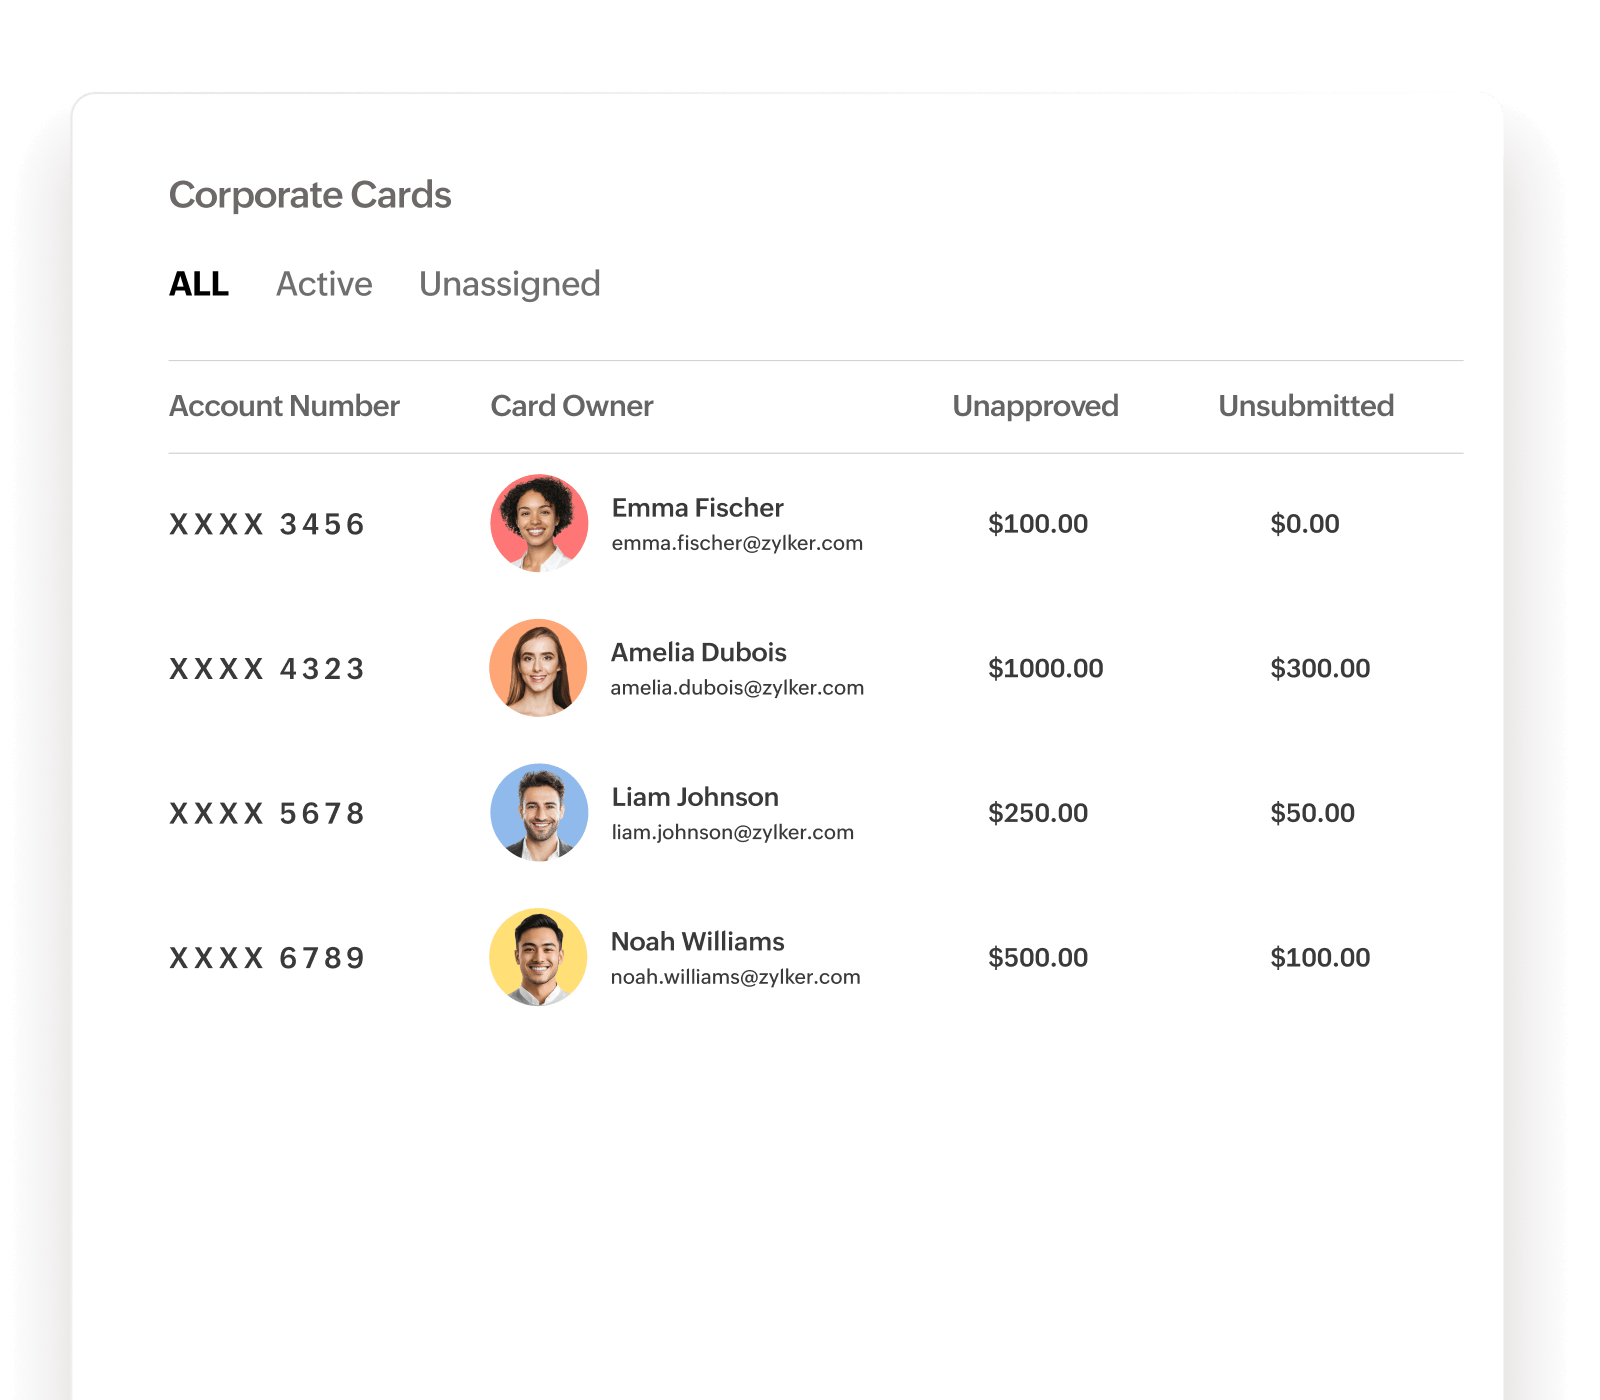
Task: Open card XXXX 4323 details
Action: point(267,668)
